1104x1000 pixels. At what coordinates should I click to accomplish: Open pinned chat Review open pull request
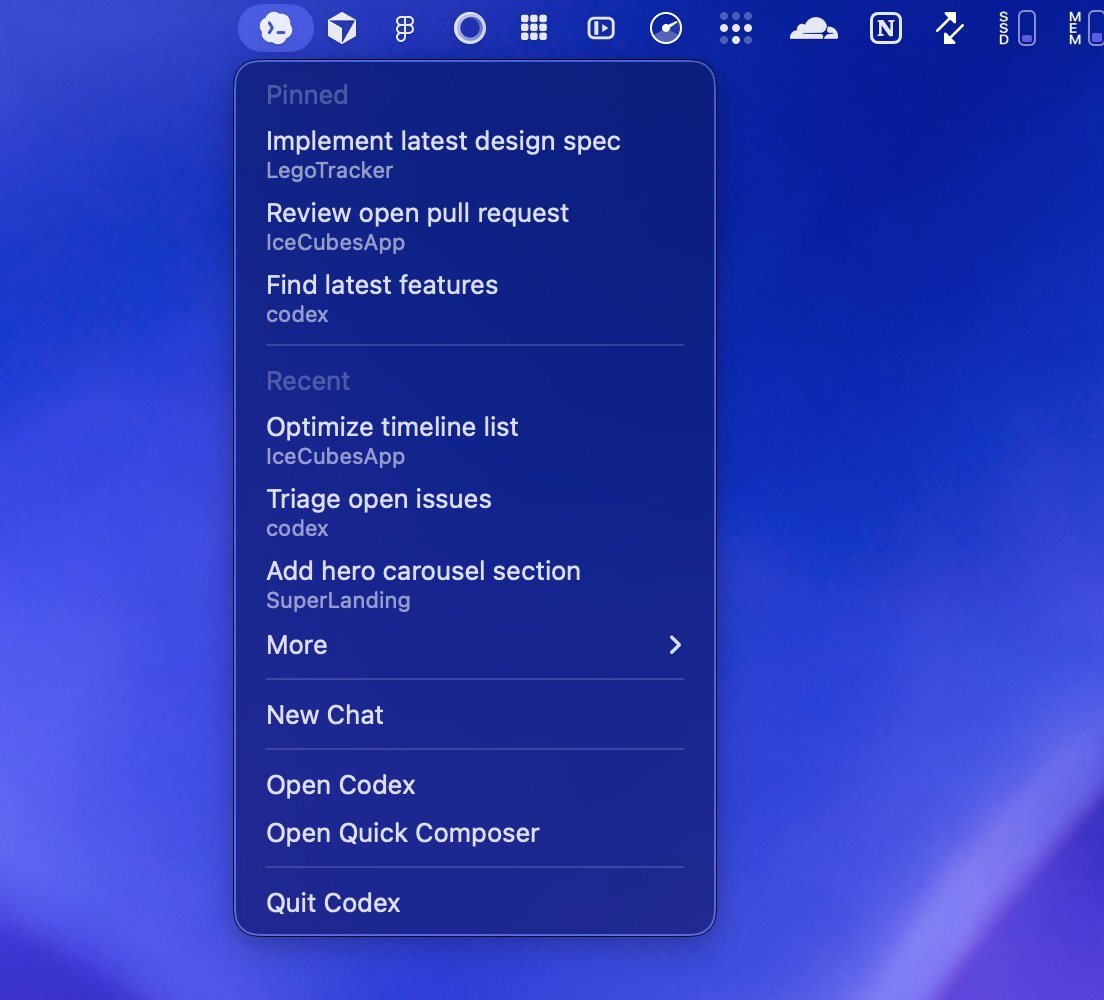tap(475, 226)
